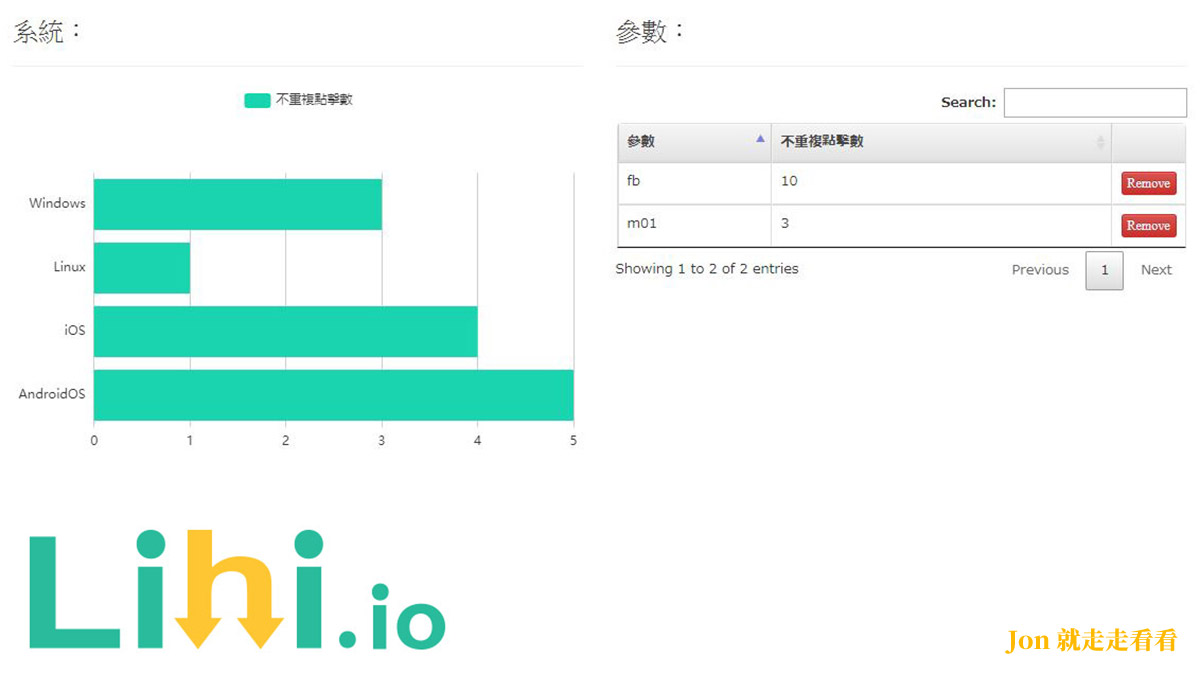Select the AndroidOS bar in chart
This screenshot has width=1200, height=675.
click(334, 395)
